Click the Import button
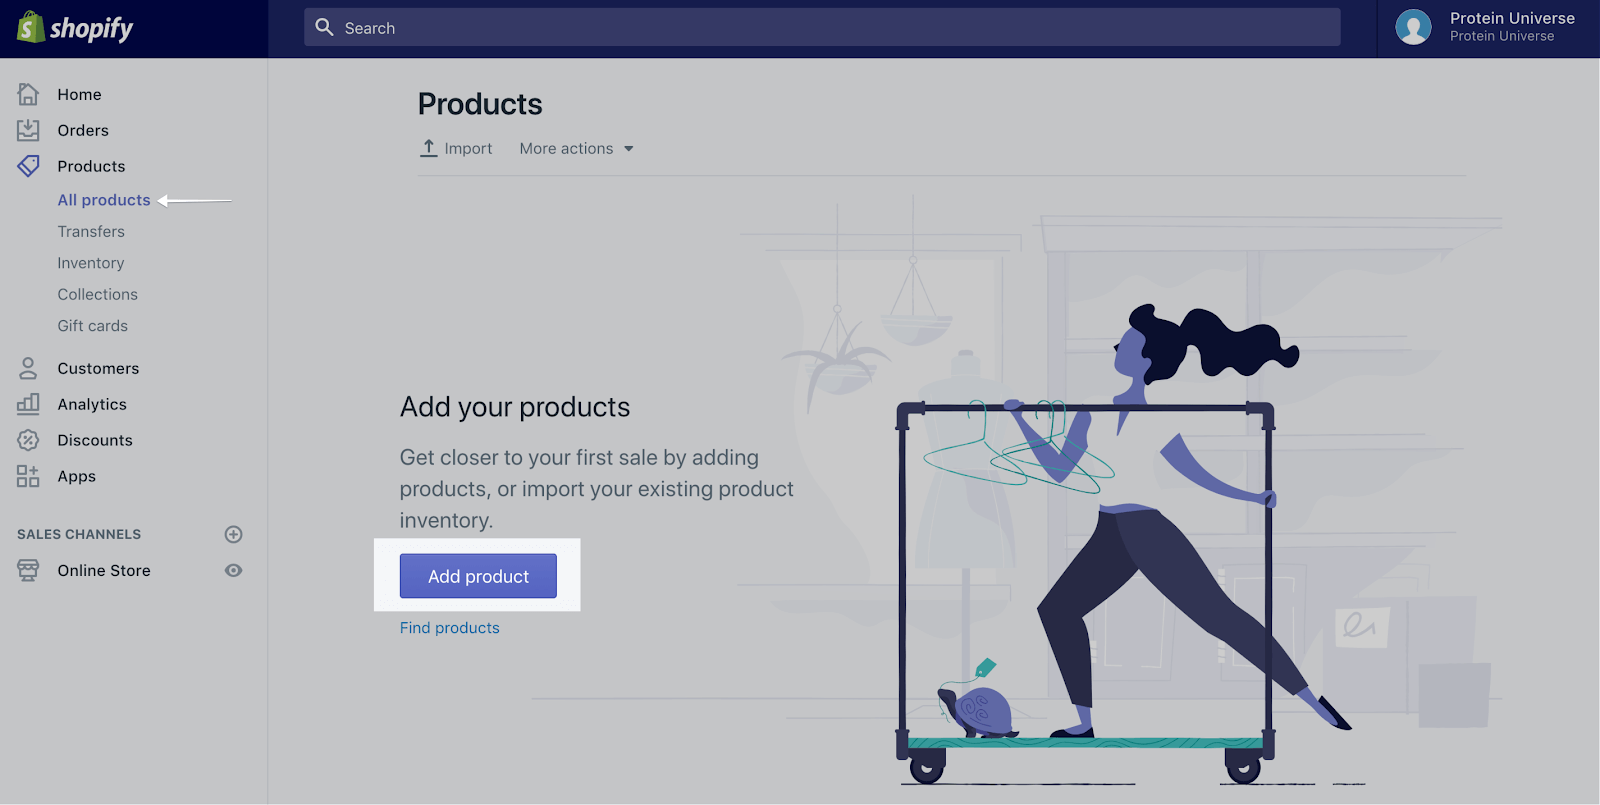The image size is (1600, 805). point(456,149)
